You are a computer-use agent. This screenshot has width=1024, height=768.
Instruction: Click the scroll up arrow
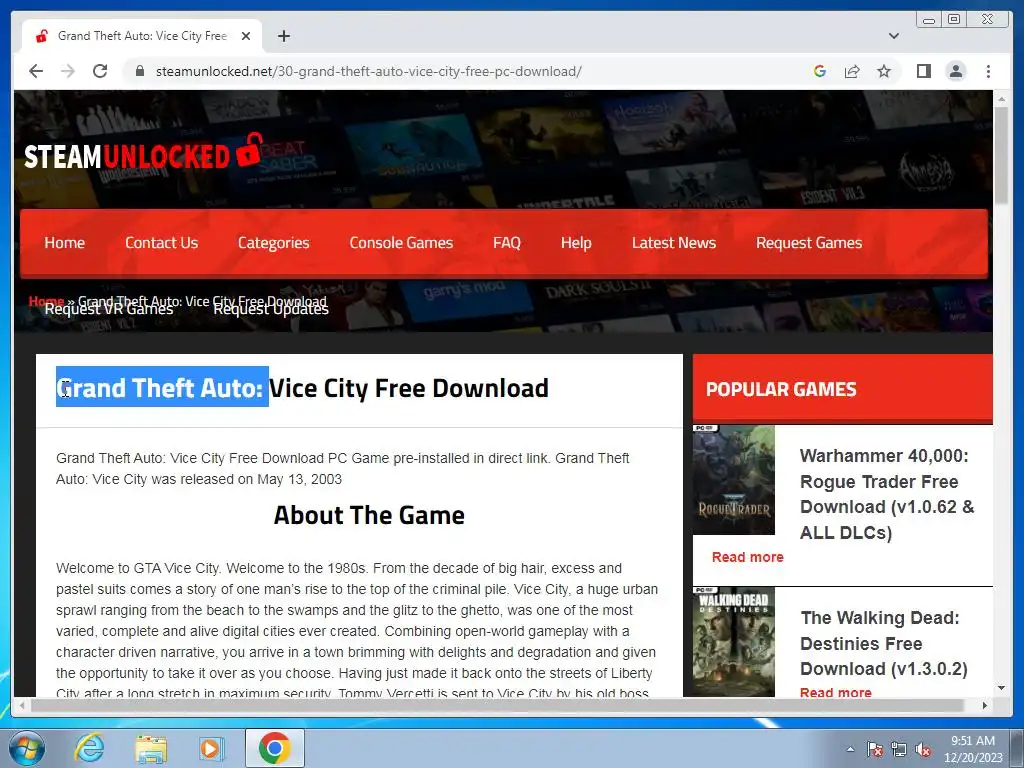[x=1002, y=99]
